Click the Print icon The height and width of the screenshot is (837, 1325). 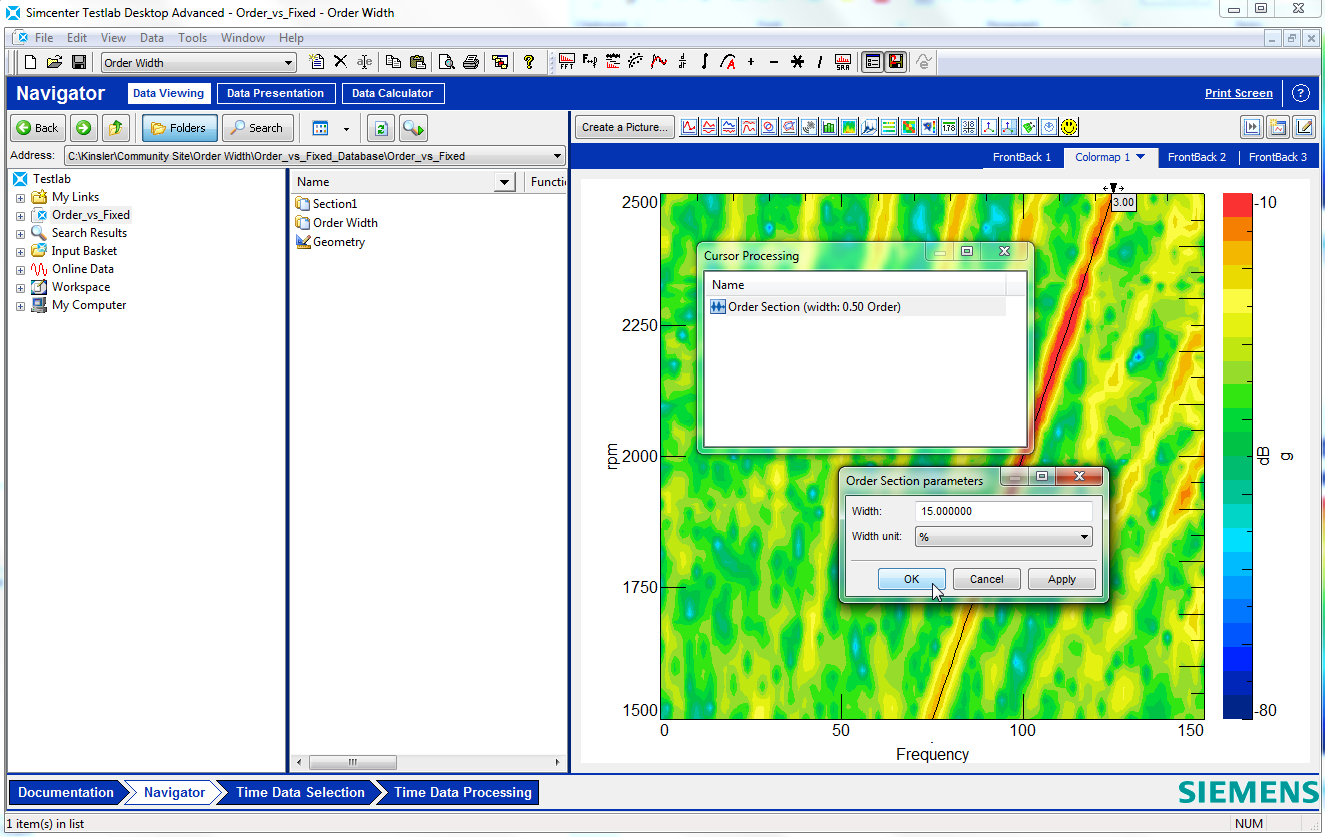(471, 62)
